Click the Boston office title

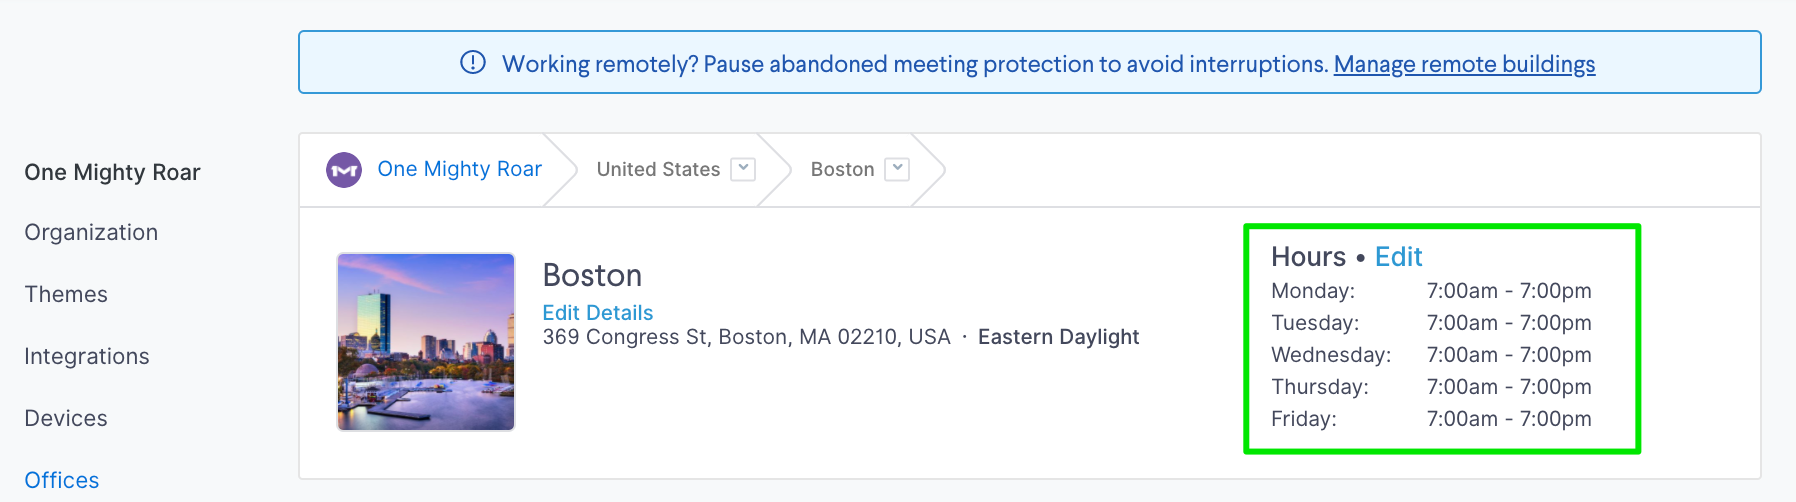click(x=592, y=275)
